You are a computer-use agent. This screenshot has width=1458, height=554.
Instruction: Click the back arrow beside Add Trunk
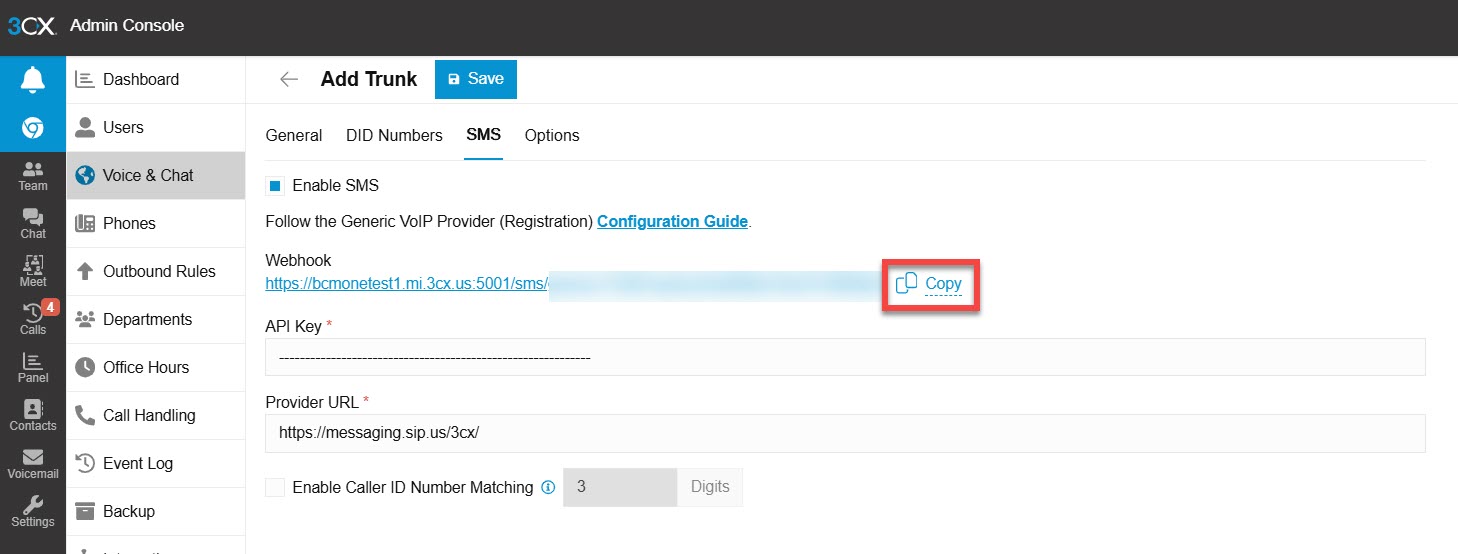pyautogui.click(x=289, y=79)
